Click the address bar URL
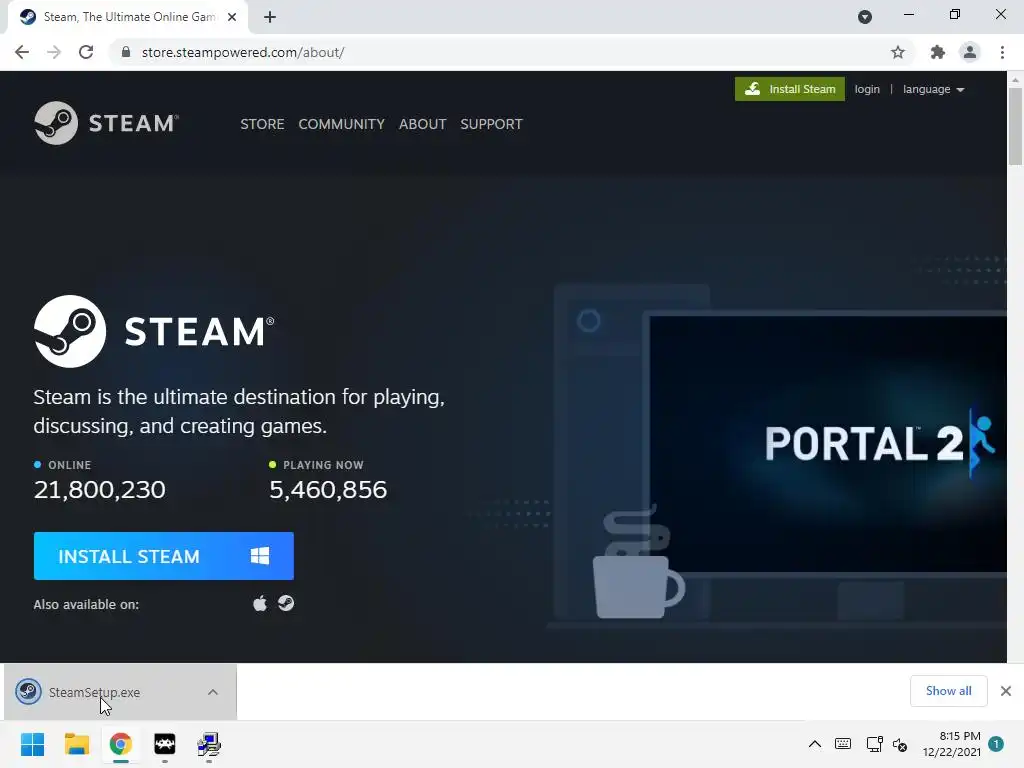This screenshot has width=1024, height=768. tap(243, 52)
